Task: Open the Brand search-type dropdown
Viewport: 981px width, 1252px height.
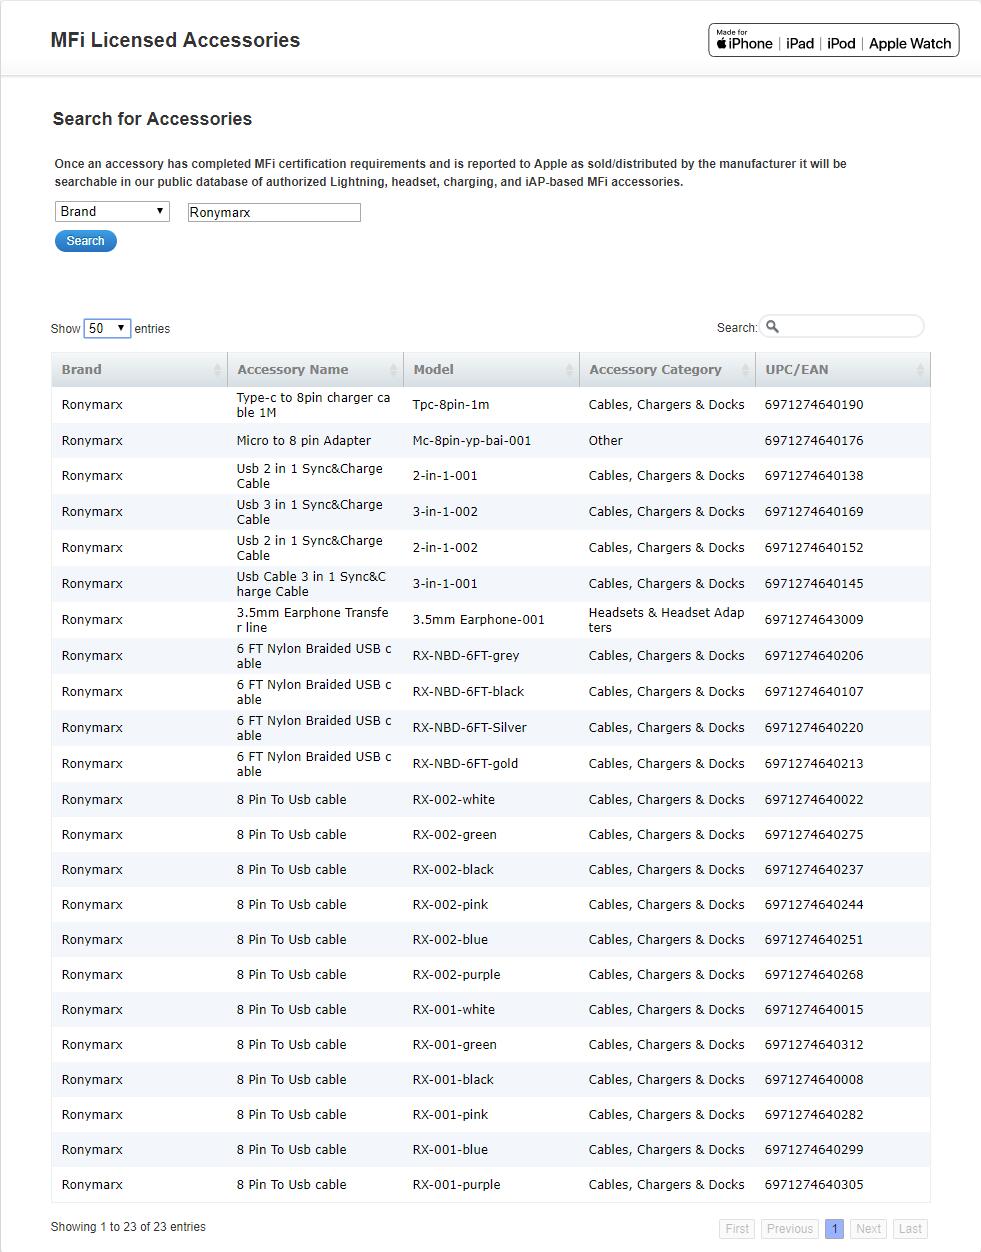Action: point(112,211)
